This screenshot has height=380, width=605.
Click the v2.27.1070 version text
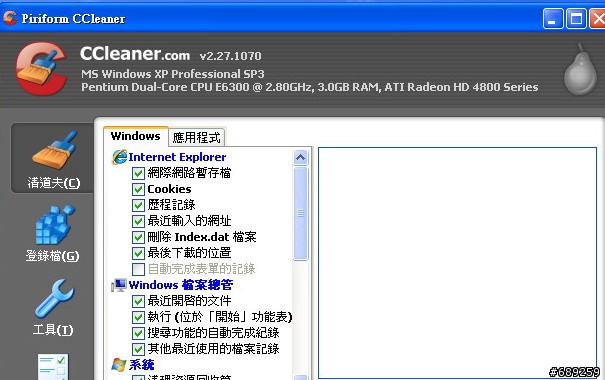(230, 56)
